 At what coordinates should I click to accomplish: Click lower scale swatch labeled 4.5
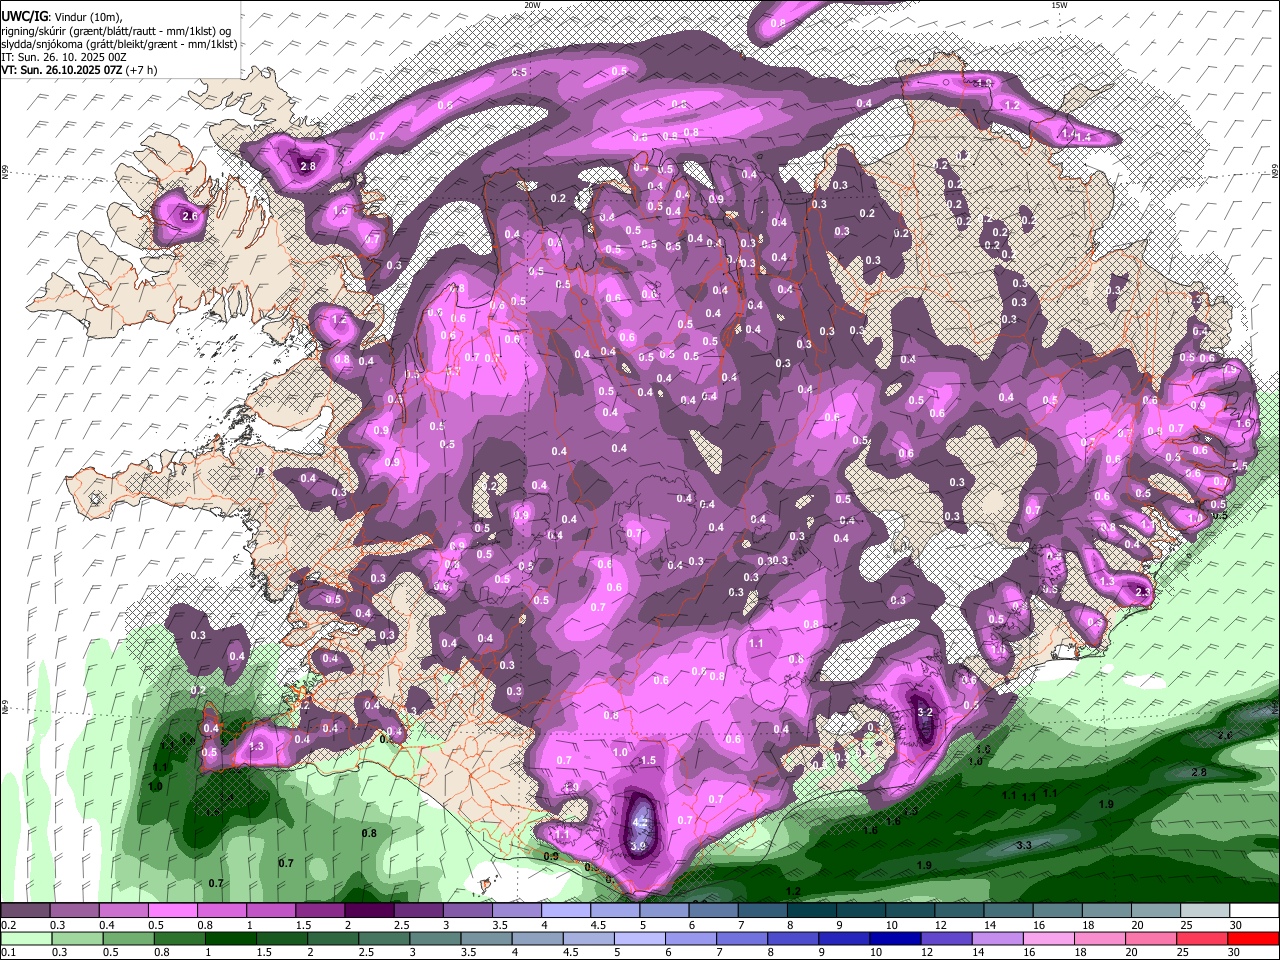point(588,938)
